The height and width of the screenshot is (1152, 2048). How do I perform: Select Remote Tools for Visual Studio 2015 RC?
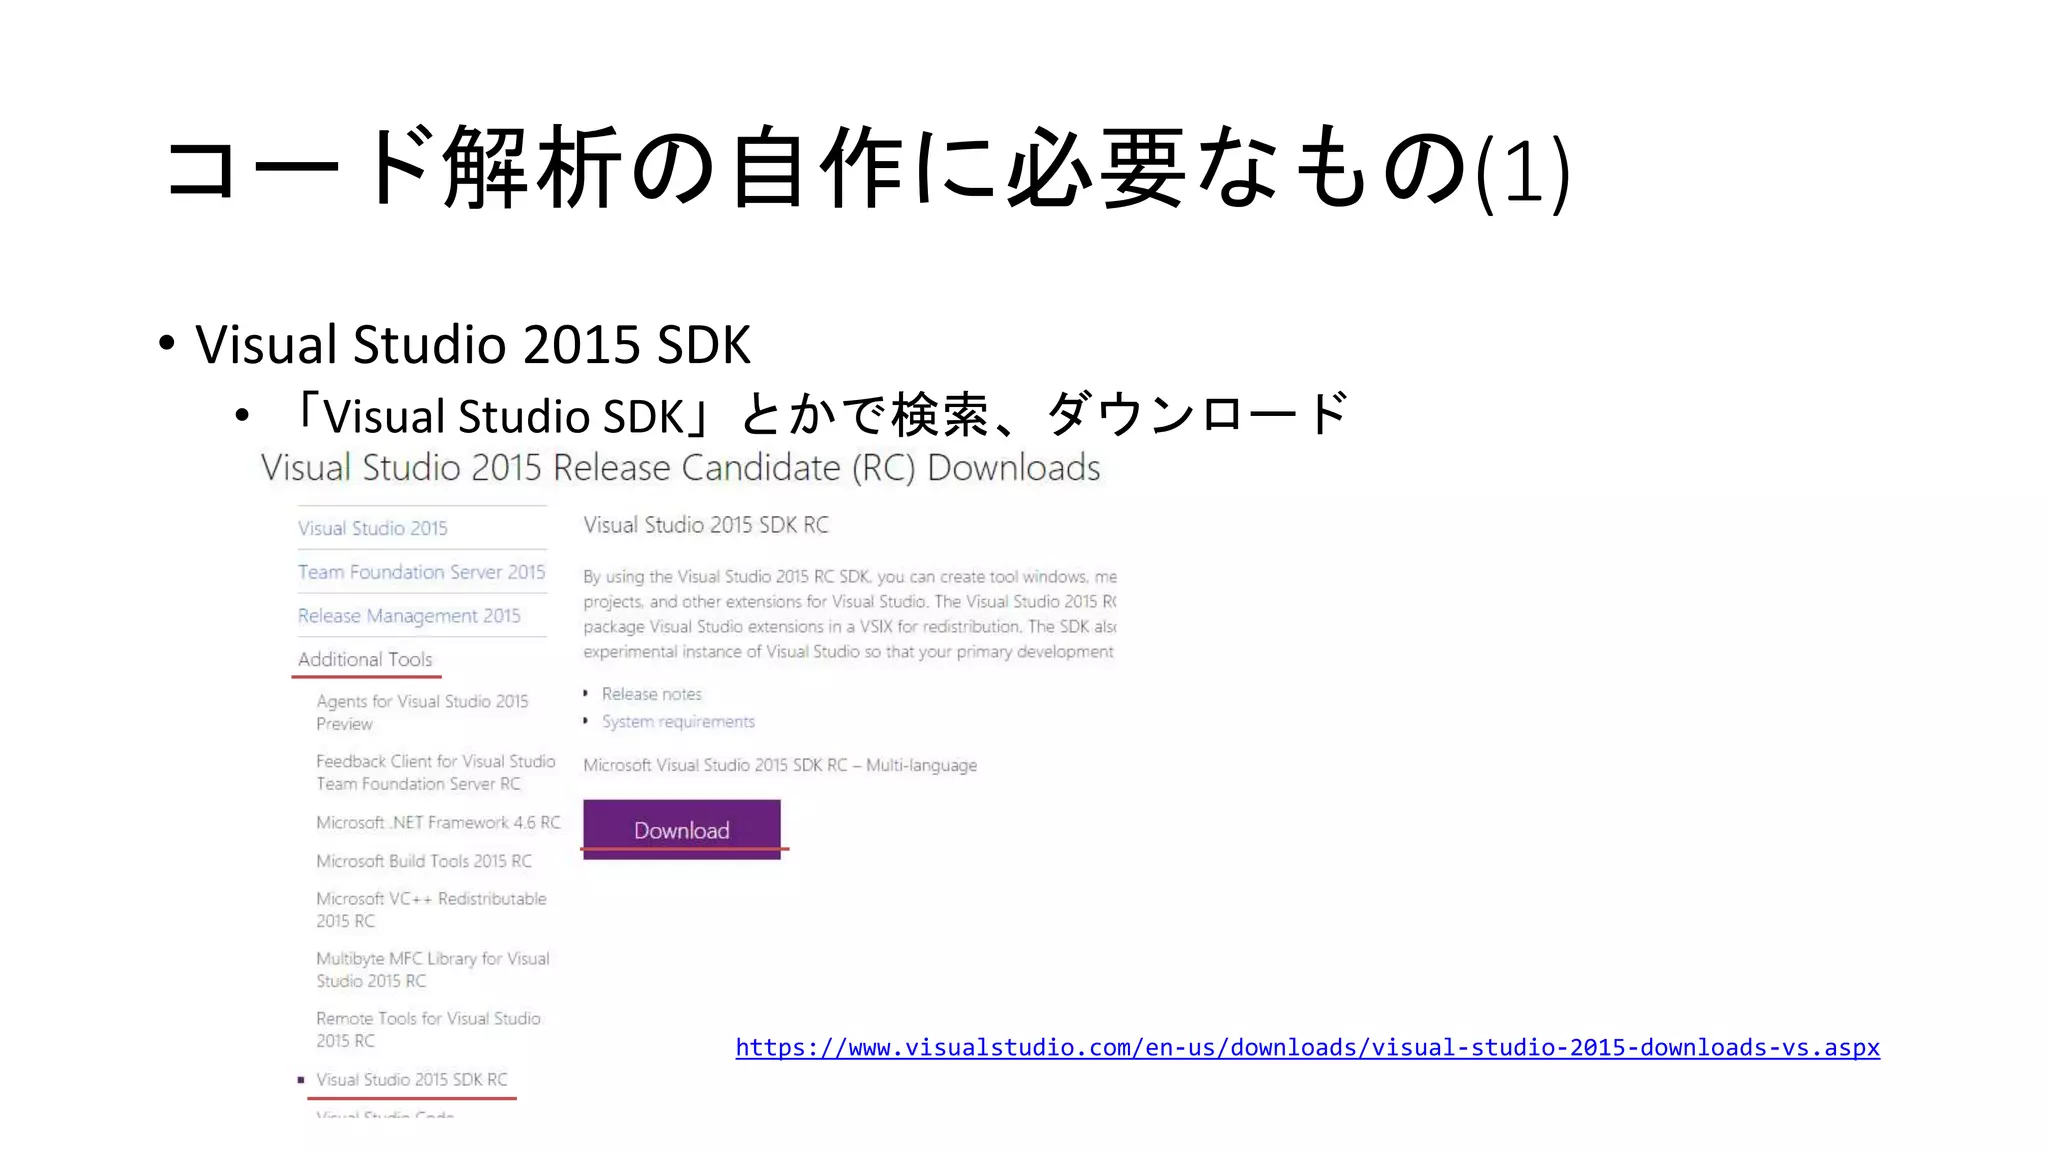point(428,1029)
